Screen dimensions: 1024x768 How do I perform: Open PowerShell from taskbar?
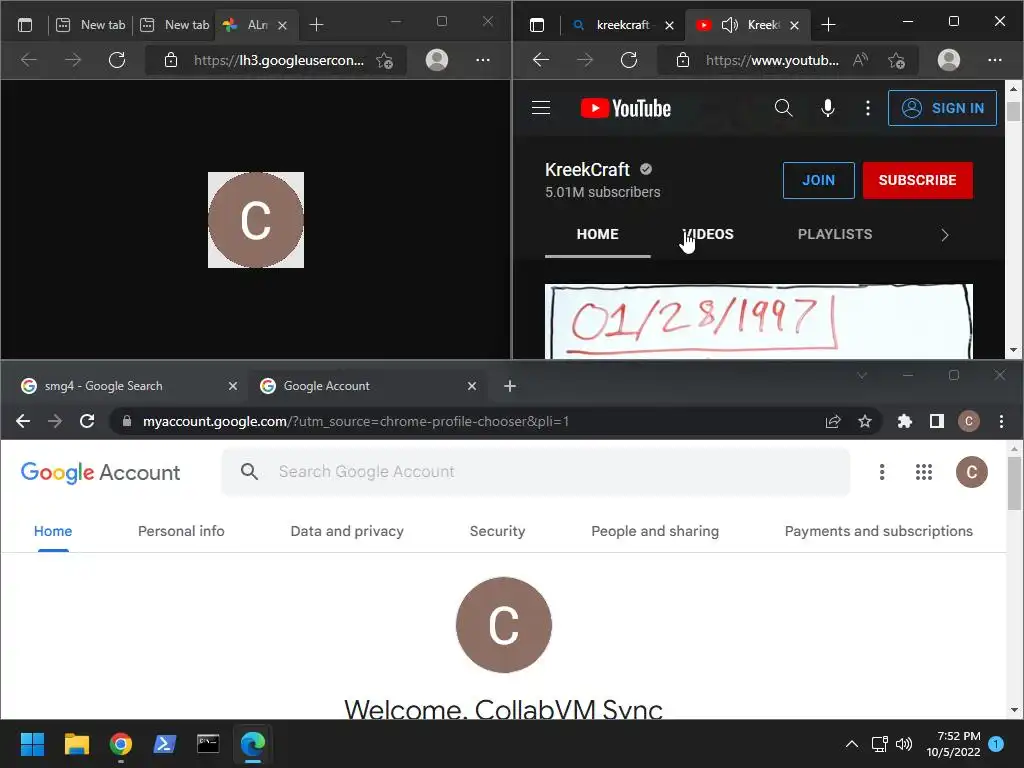click(165, 744)
